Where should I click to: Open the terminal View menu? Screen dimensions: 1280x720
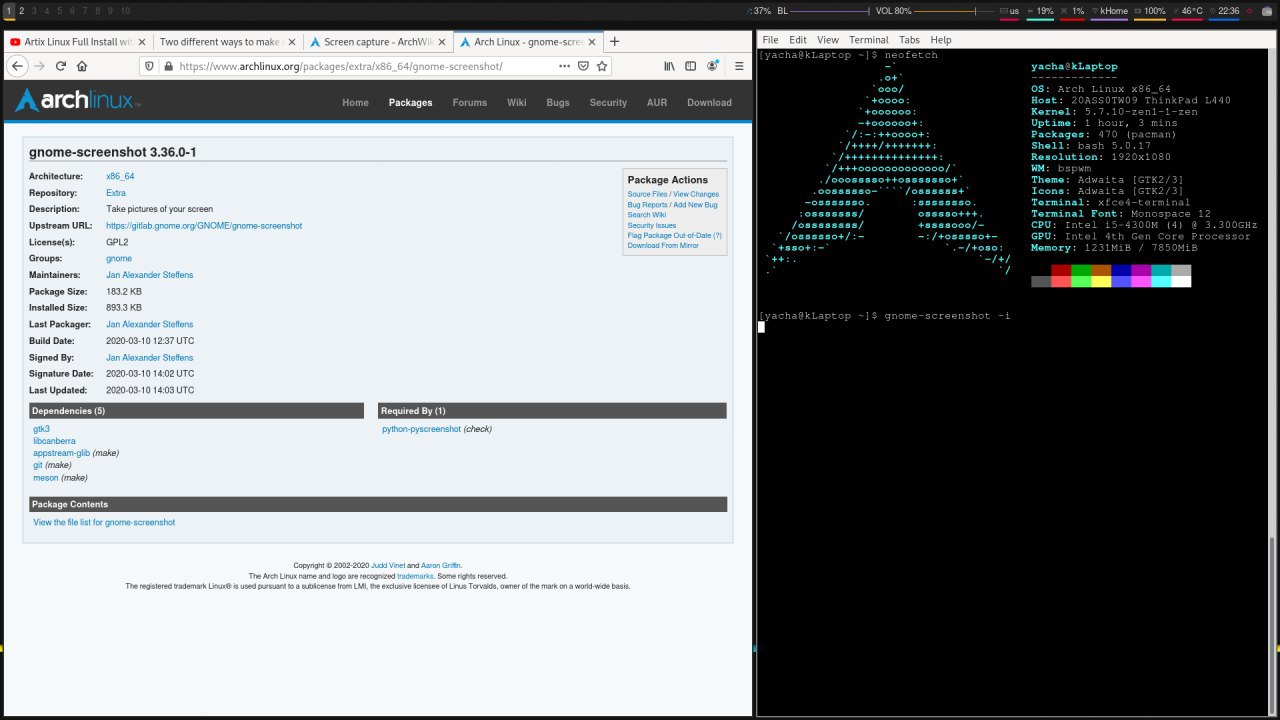pos(827,40)
